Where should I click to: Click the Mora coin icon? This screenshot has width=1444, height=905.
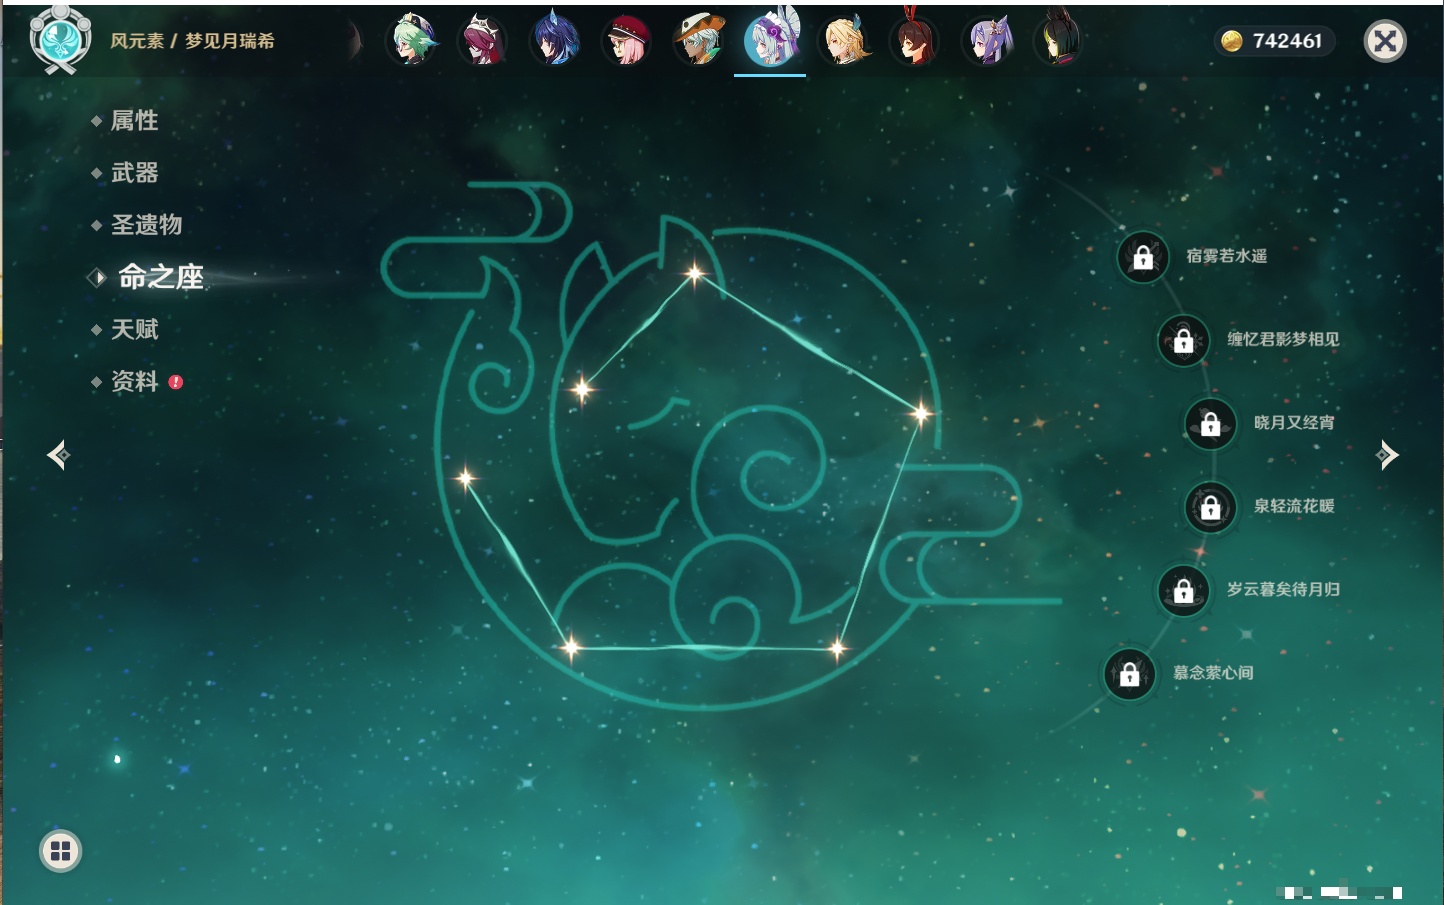[1232, 41]
